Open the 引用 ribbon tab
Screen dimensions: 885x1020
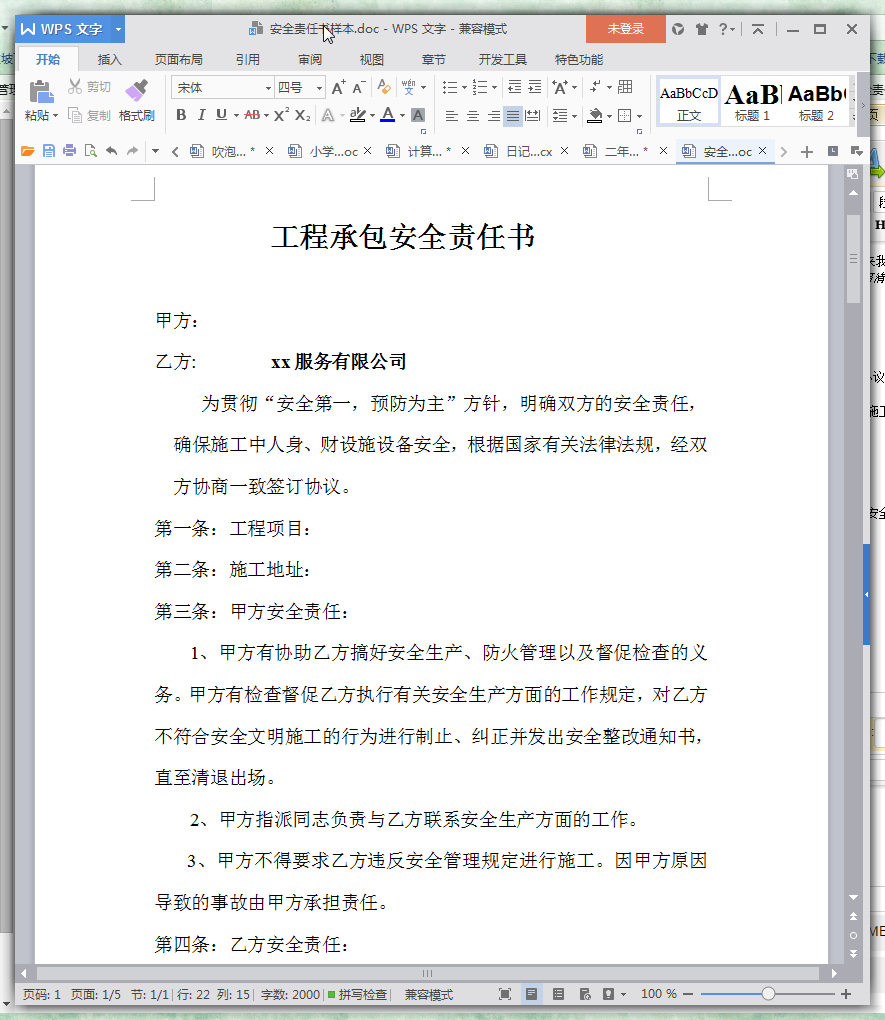(x=247, y=60)
